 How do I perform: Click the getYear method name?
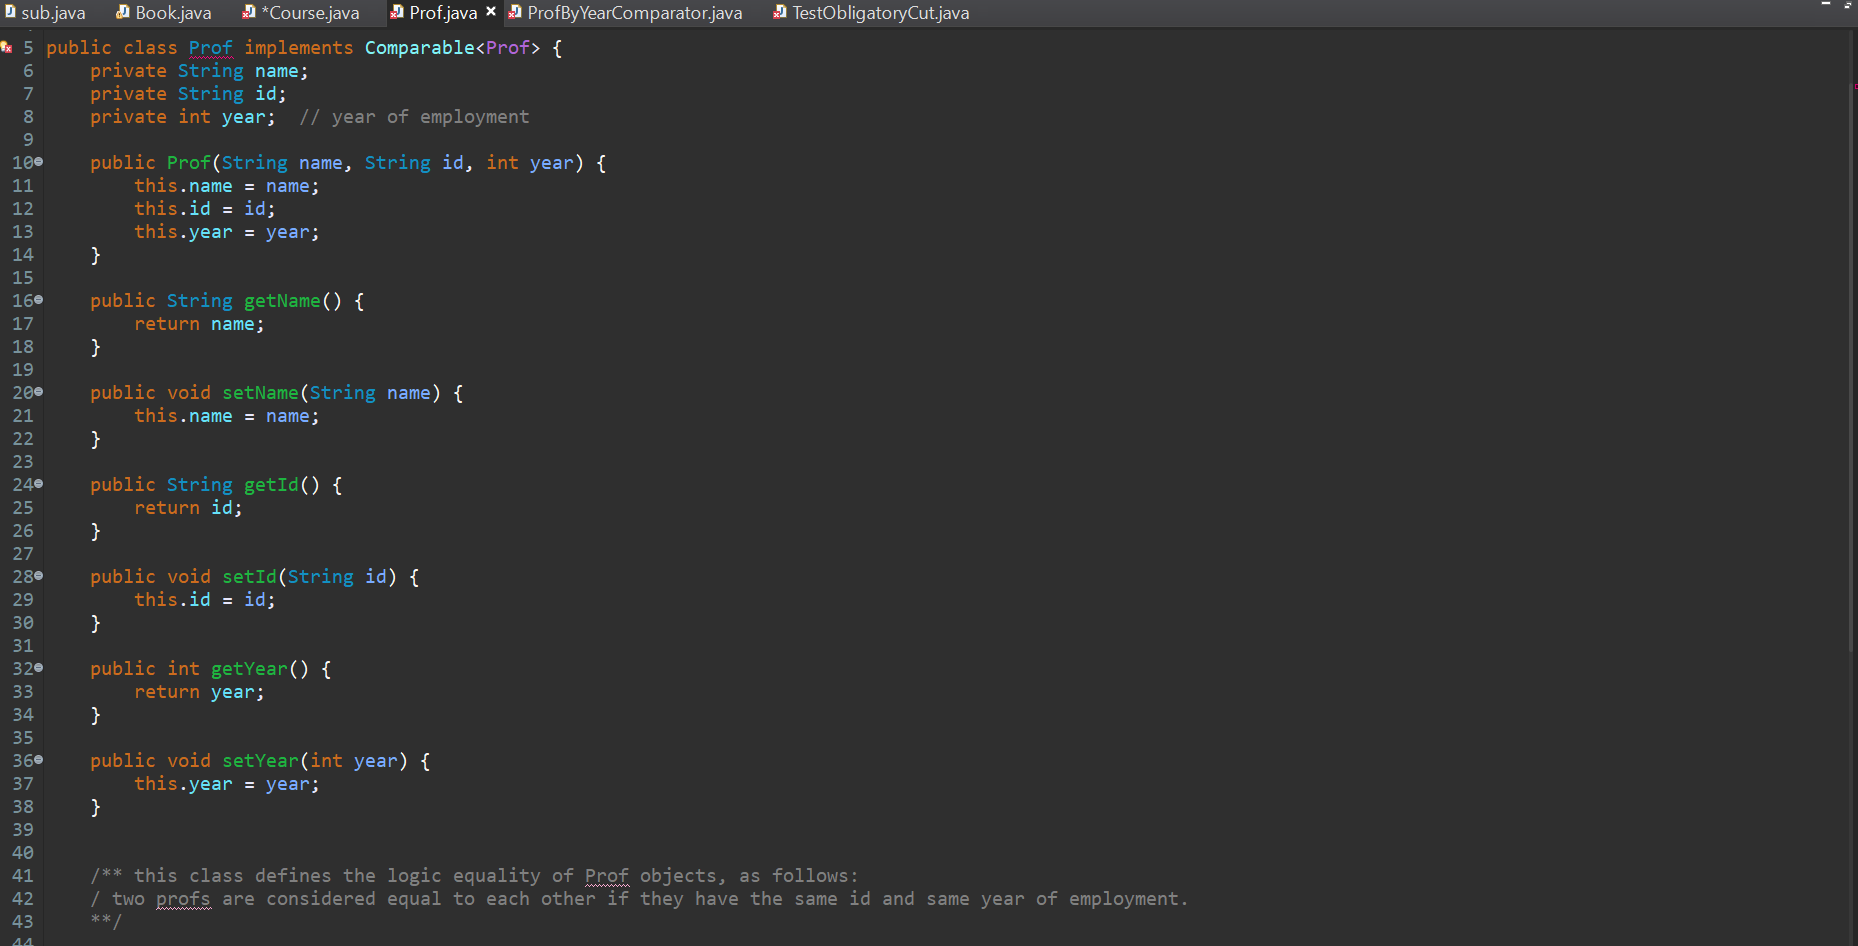coord(249,669)
